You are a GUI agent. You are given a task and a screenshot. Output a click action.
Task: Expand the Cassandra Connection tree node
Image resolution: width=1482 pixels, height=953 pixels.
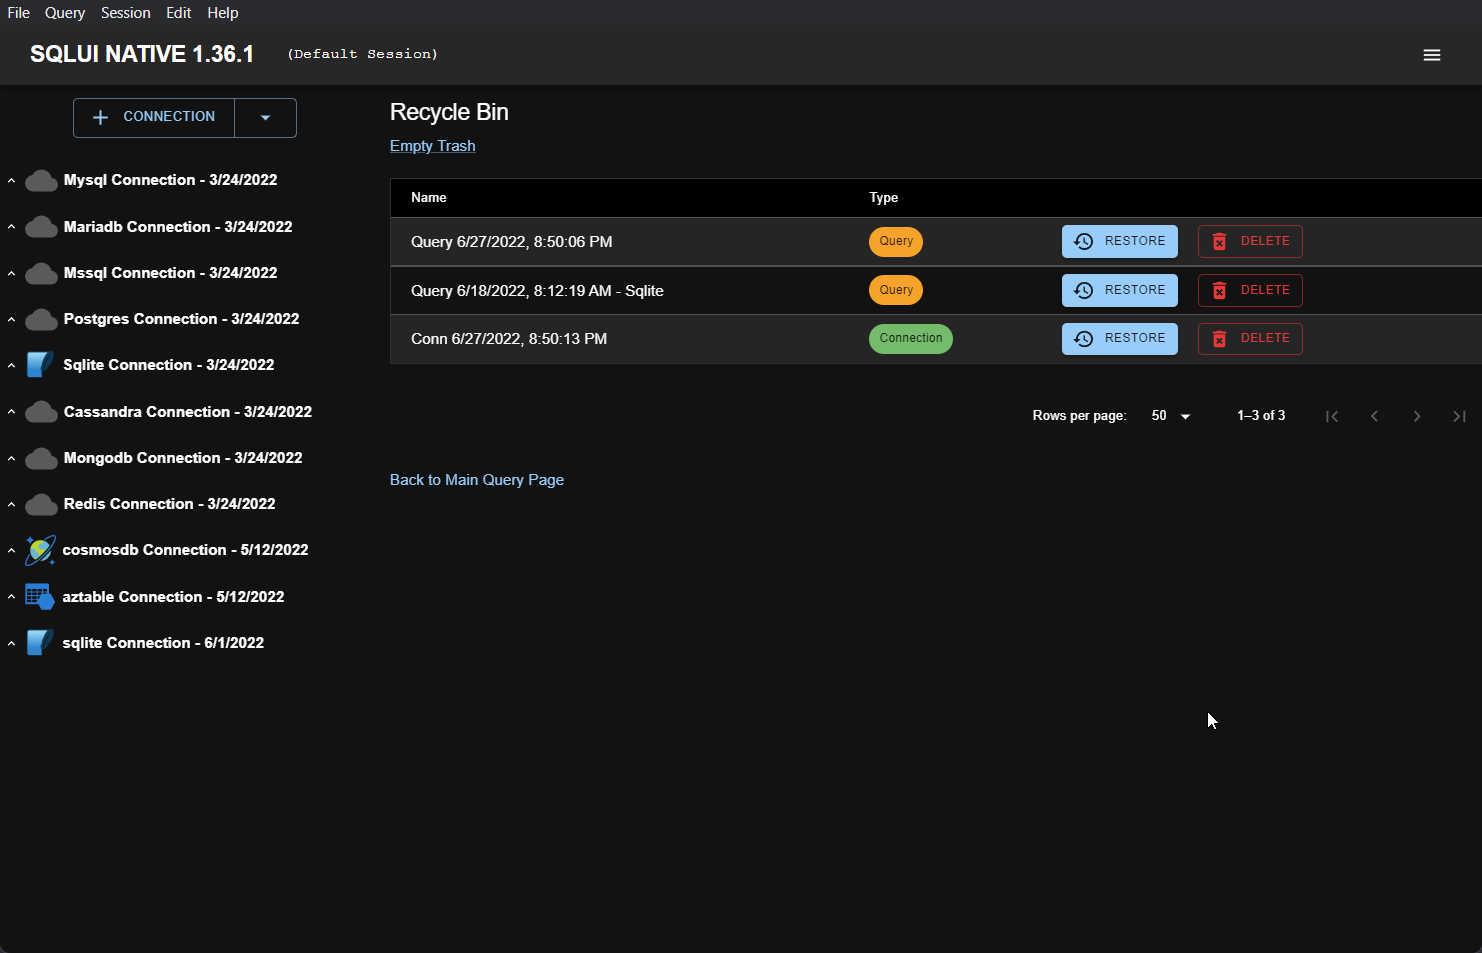coord(11,412)
